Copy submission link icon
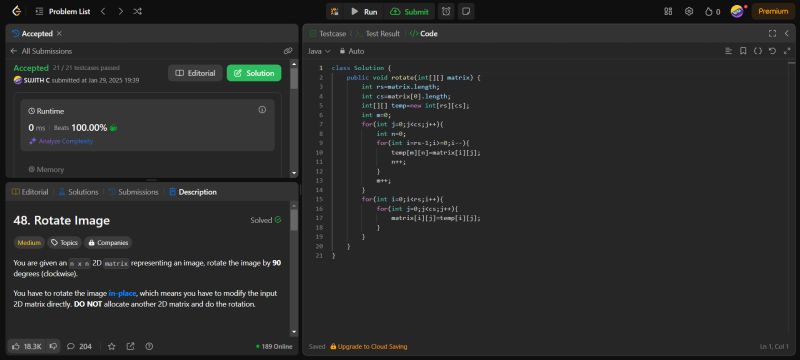Screen dimensions: 800x360 point(288,51)
